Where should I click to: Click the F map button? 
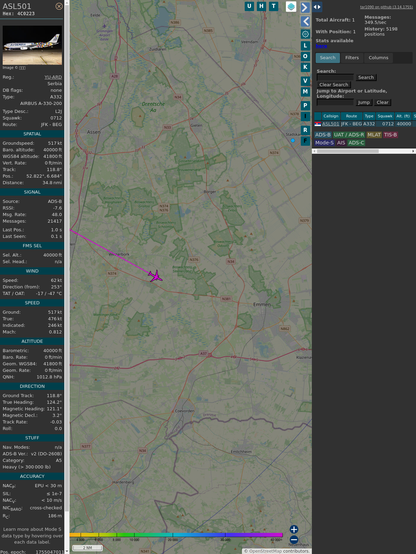305,141
